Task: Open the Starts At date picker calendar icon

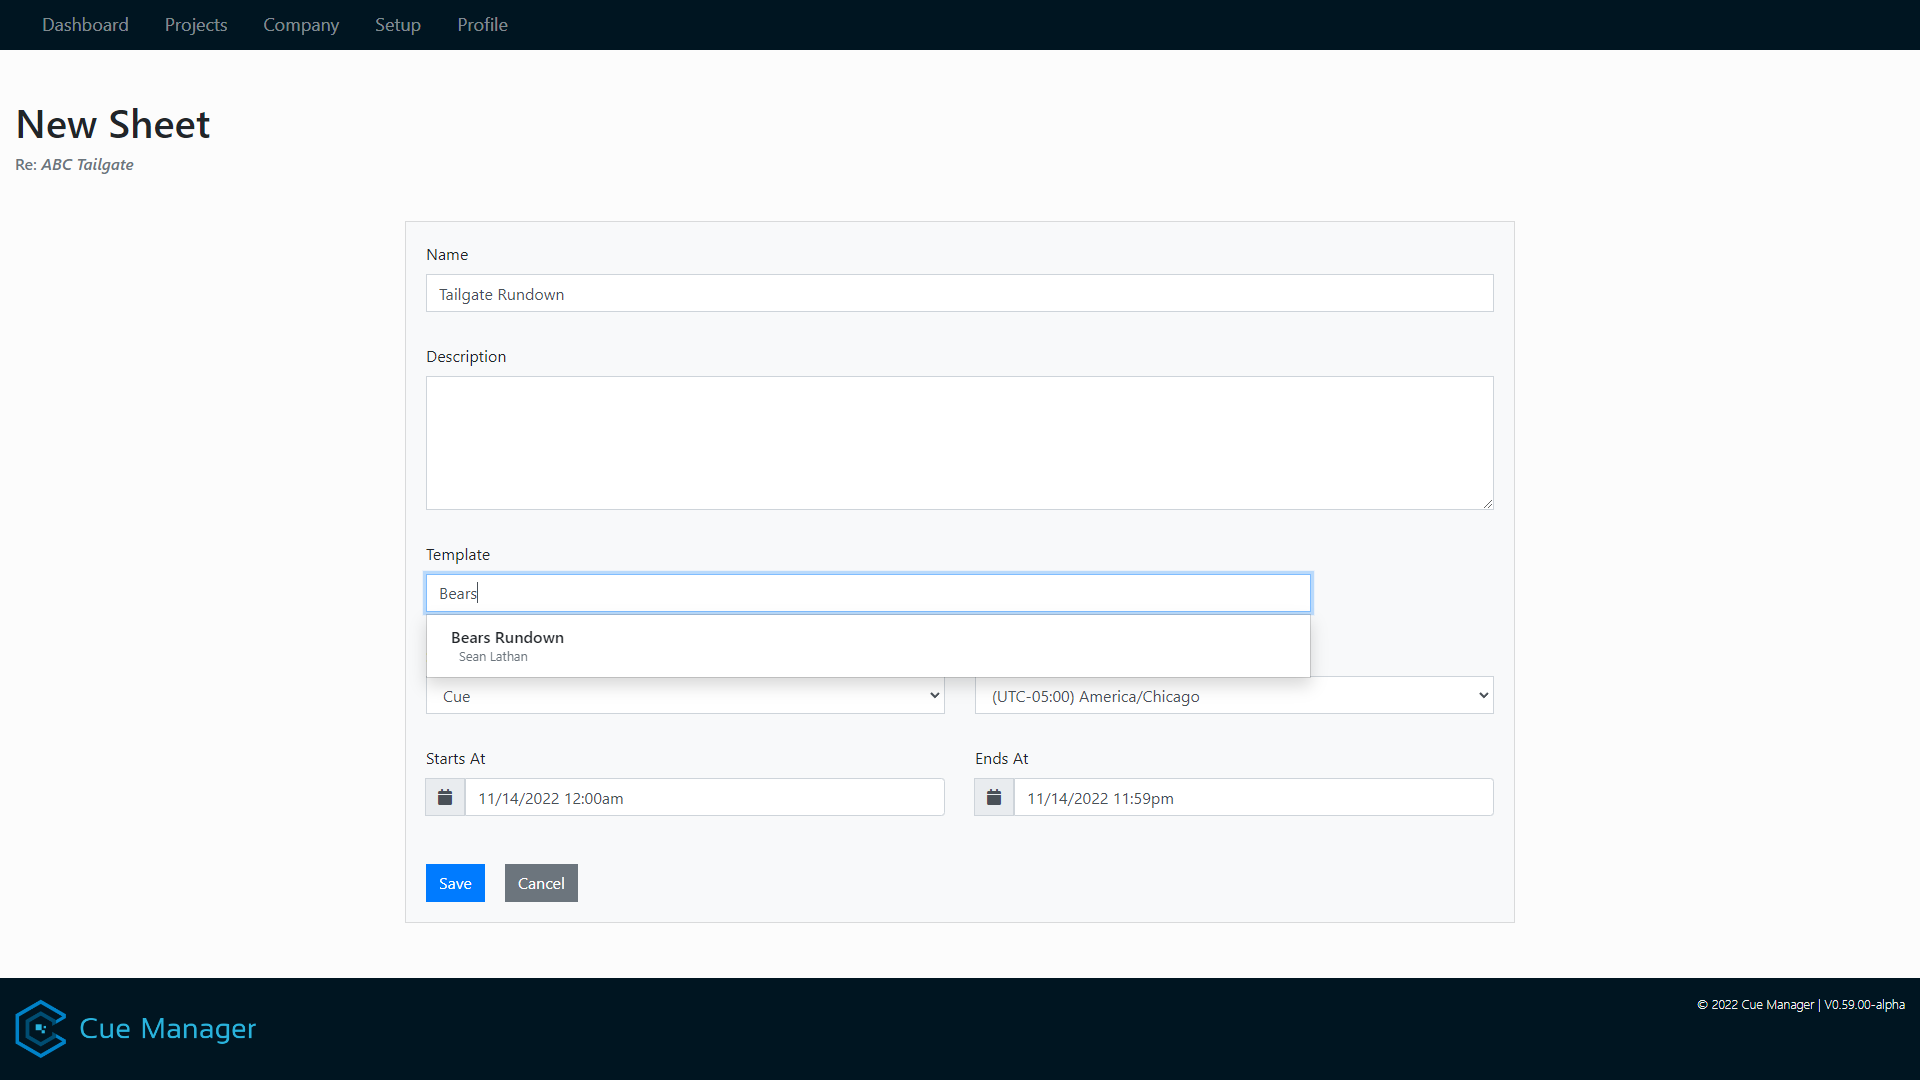Action: 444,797
